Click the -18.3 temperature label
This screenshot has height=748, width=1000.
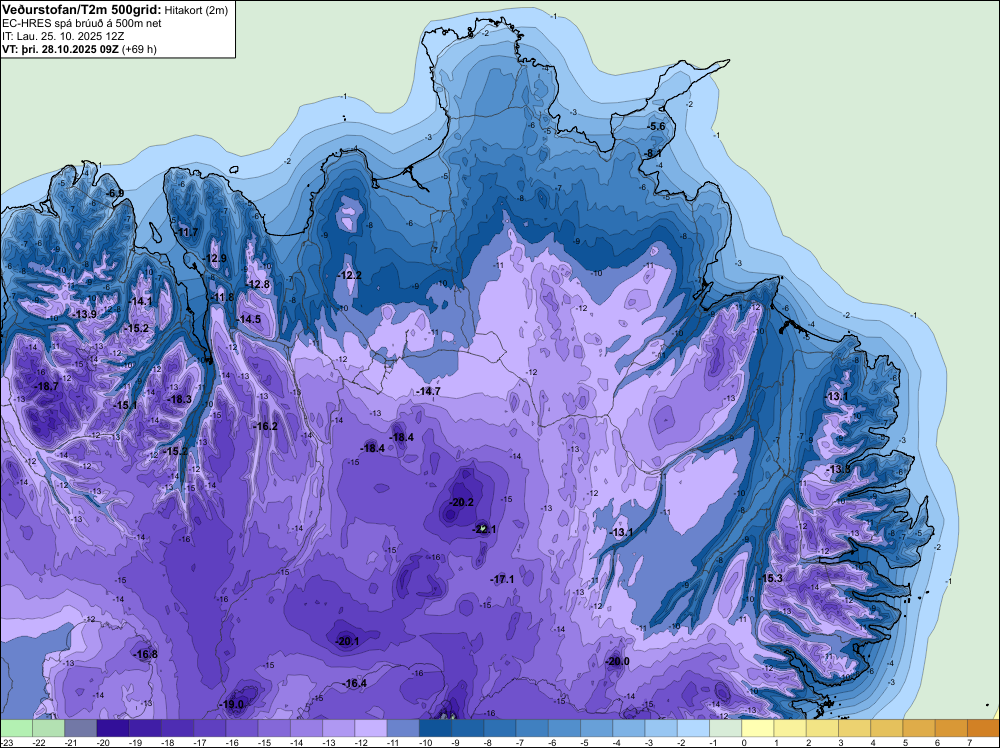tap(179, 399)
